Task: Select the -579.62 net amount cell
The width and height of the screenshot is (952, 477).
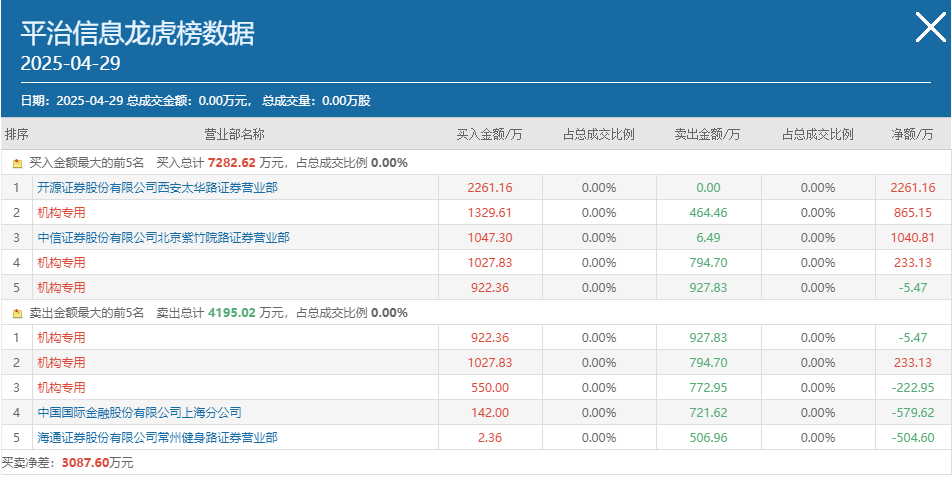Action: [913, 413]
